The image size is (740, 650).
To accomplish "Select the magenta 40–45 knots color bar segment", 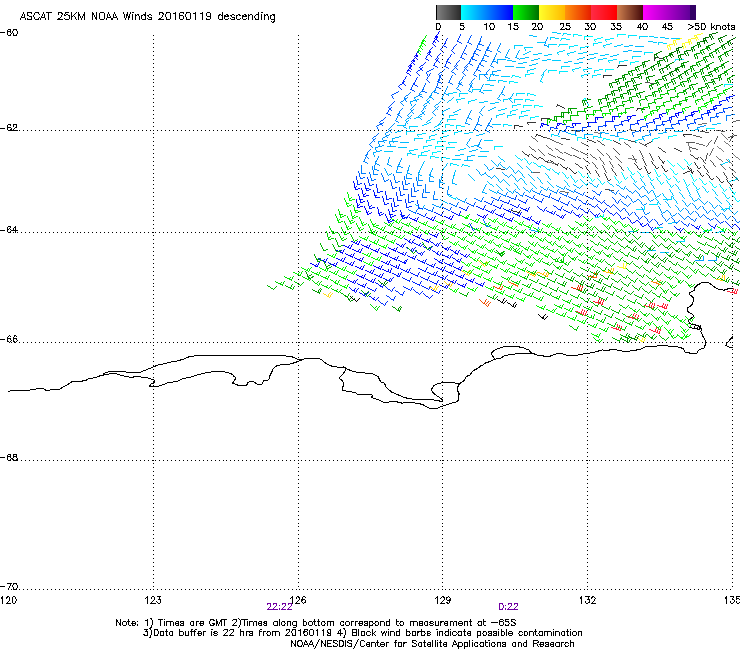I will (x=656, y=12).
